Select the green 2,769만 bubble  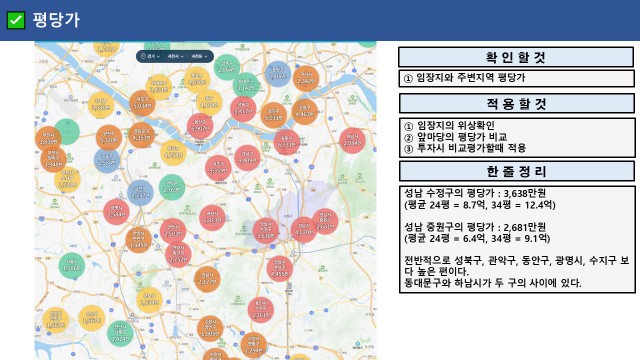[172, 187]
